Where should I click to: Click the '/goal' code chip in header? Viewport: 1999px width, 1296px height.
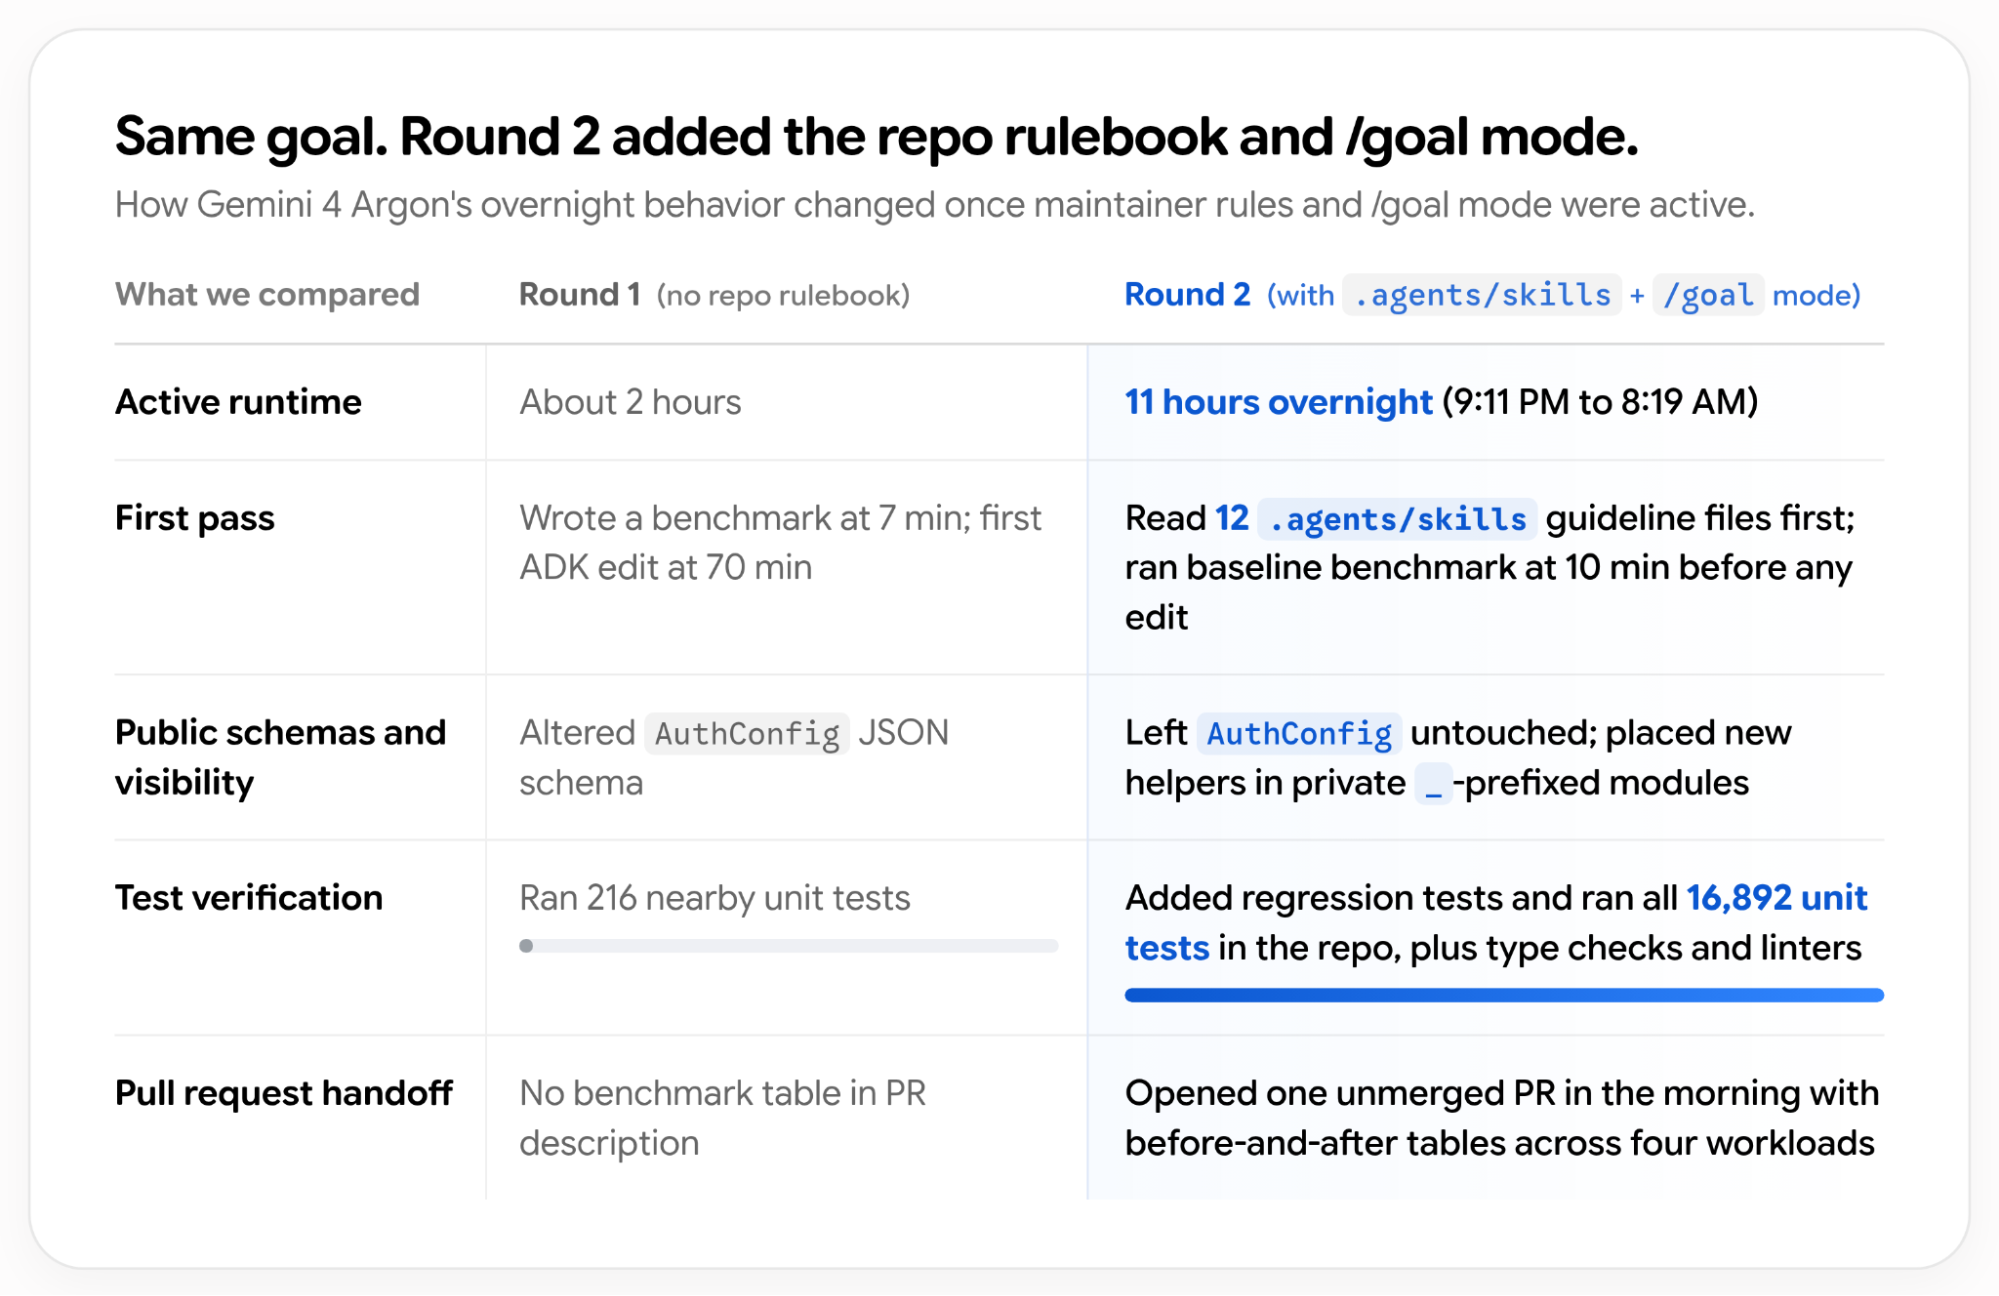[x=1708, y=295]
